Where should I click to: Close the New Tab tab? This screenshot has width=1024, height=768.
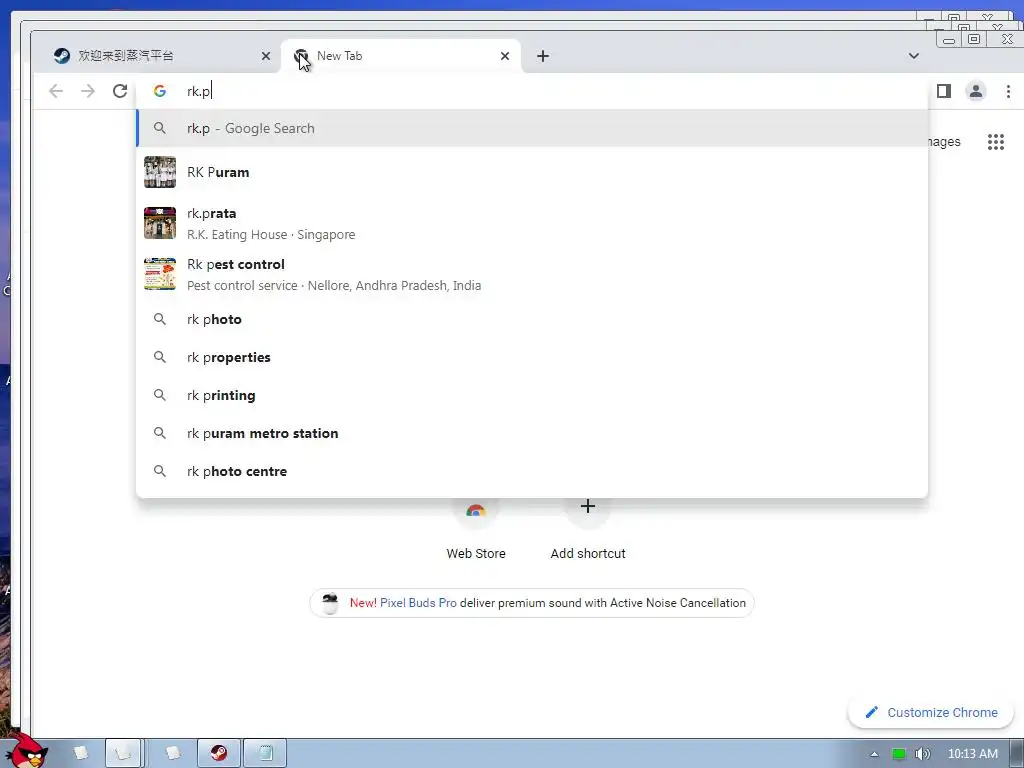point(505,56)
